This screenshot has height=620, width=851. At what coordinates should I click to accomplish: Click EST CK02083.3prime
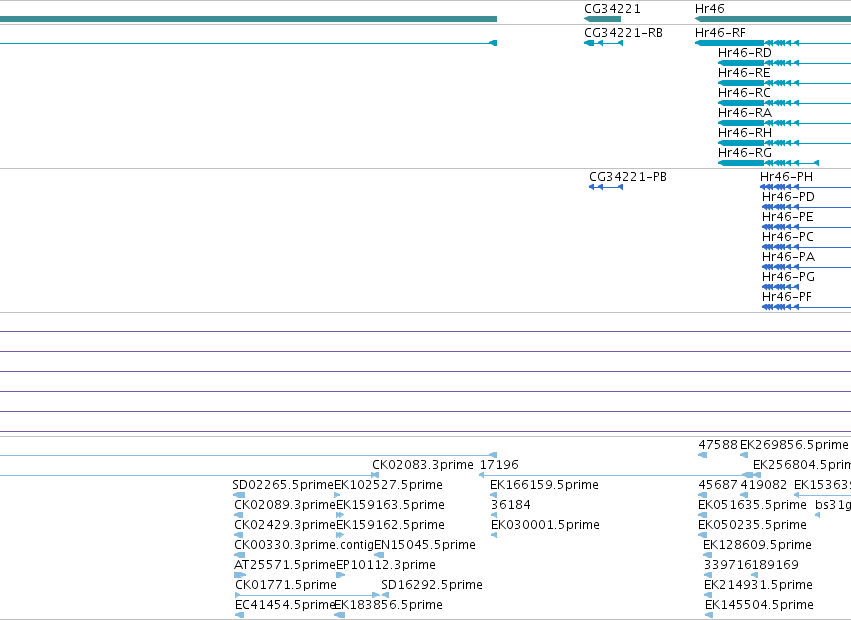(423, 465)
